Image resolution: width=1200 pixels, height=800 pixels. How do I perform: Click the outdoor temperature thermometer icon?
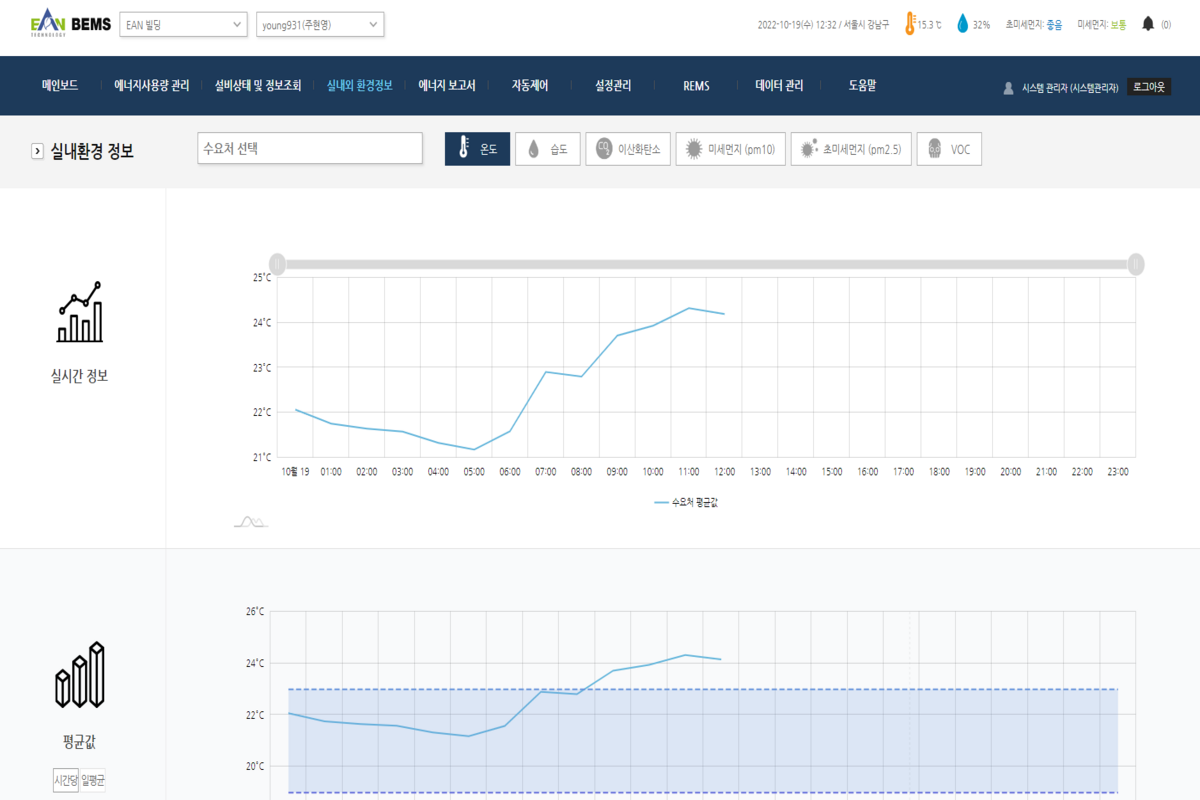910,24
